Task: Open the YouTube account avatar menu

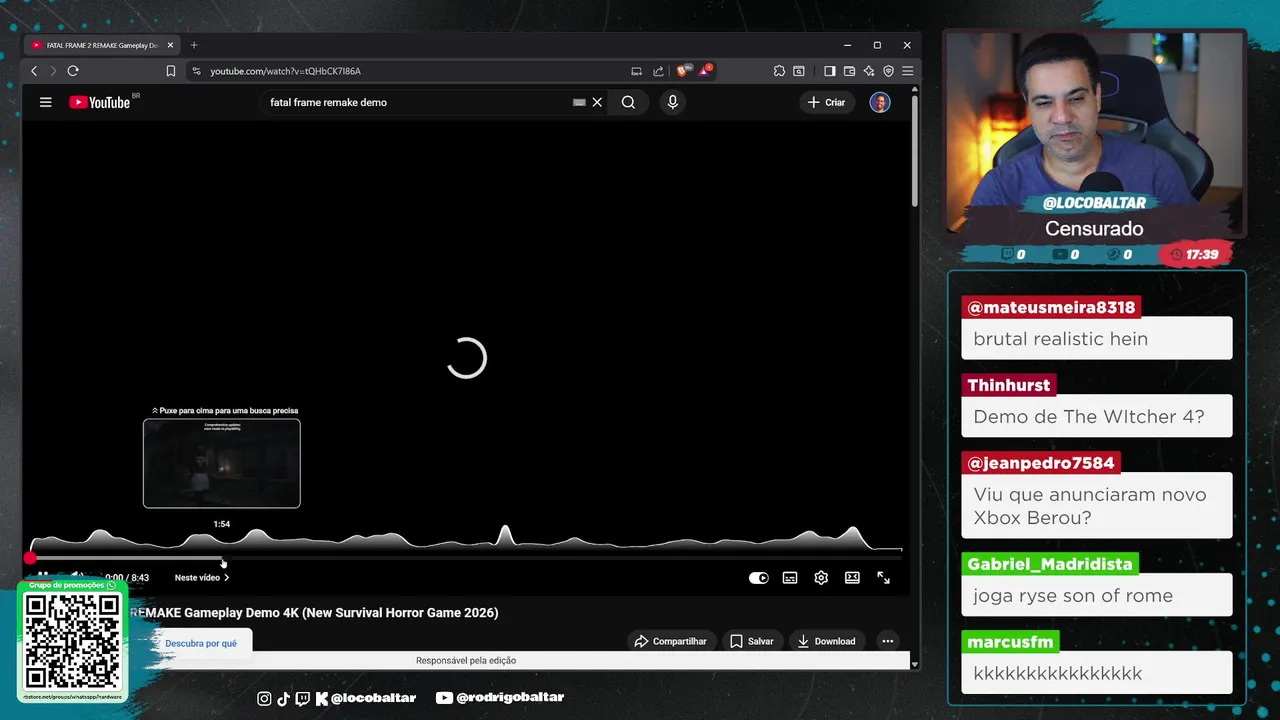Action: (880, 102)
